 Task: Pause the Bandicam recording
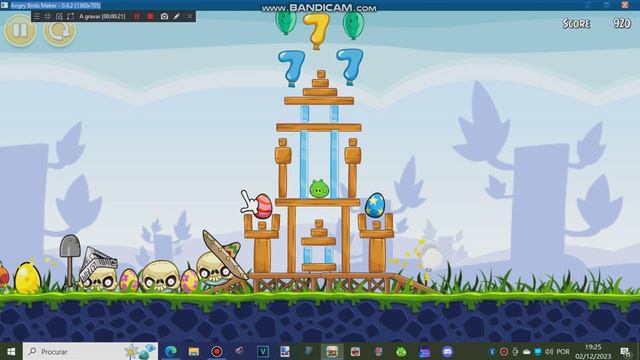point(137,16)
